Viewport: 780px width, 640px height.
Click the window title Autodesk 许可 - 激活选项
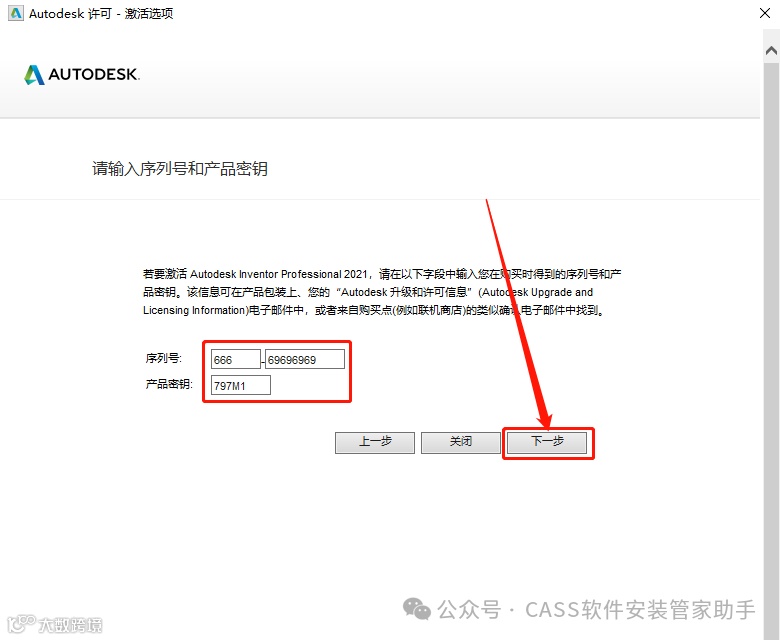101,13
